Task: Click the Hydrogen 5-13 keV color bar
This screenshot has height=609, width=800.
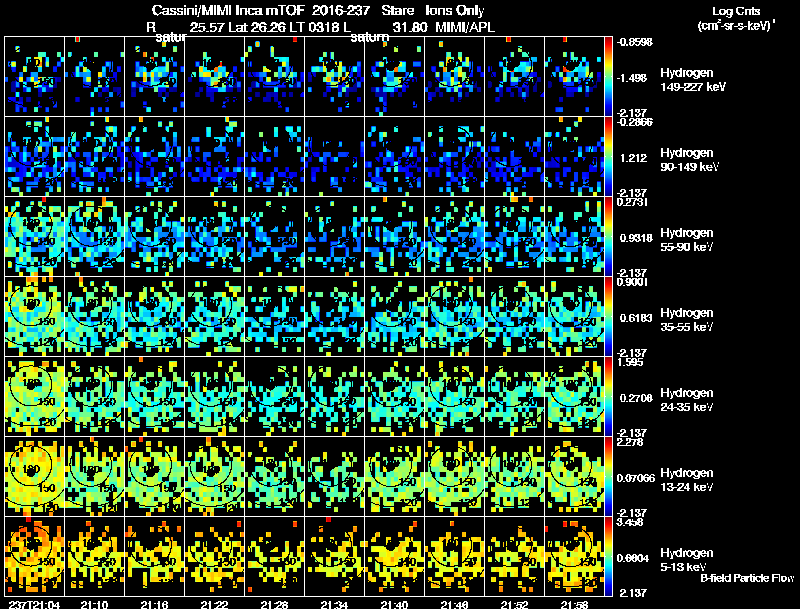Action: coord(609,556)
